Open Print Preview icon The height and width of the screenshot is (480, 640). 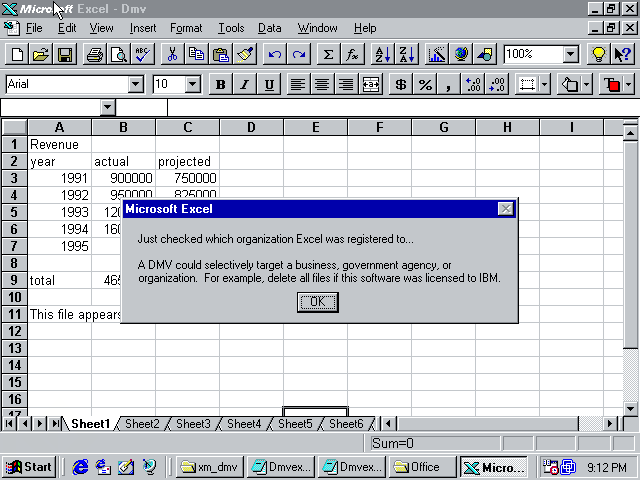(119, 54)
